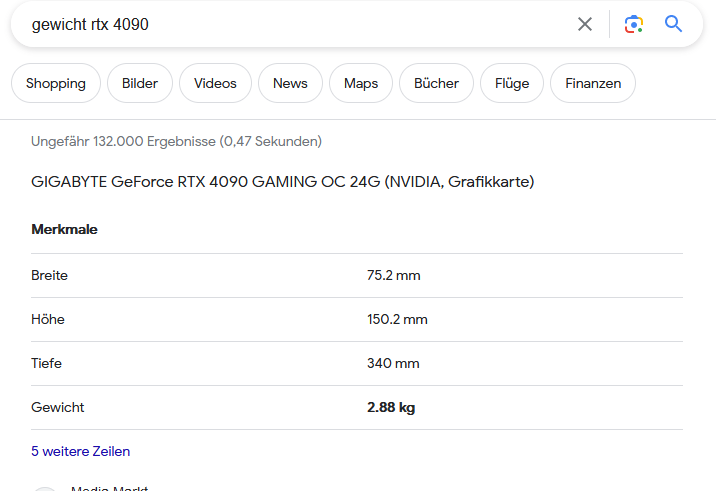Click the 'Merkmale' heading
The image size is (716, 491).
pos(64,229)
